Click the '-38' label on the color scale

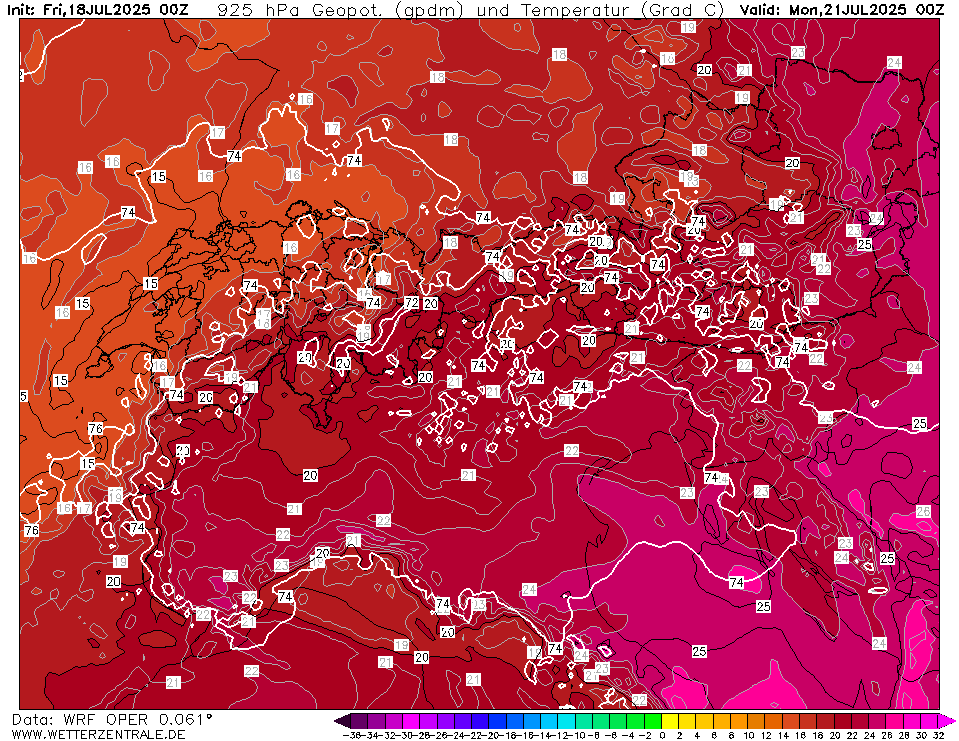[351, 735]
